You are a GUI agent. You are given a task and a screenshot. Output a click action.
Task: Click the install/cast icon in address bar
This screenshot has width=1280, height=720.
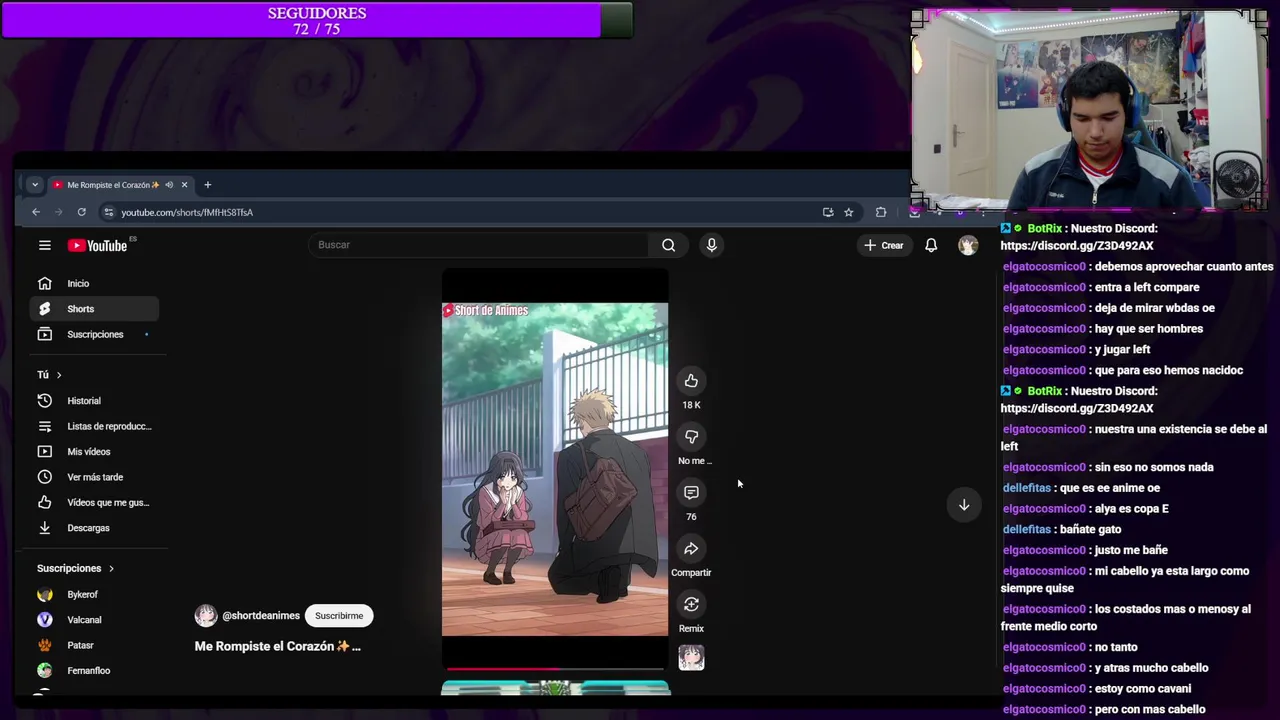tap(827, 212)
